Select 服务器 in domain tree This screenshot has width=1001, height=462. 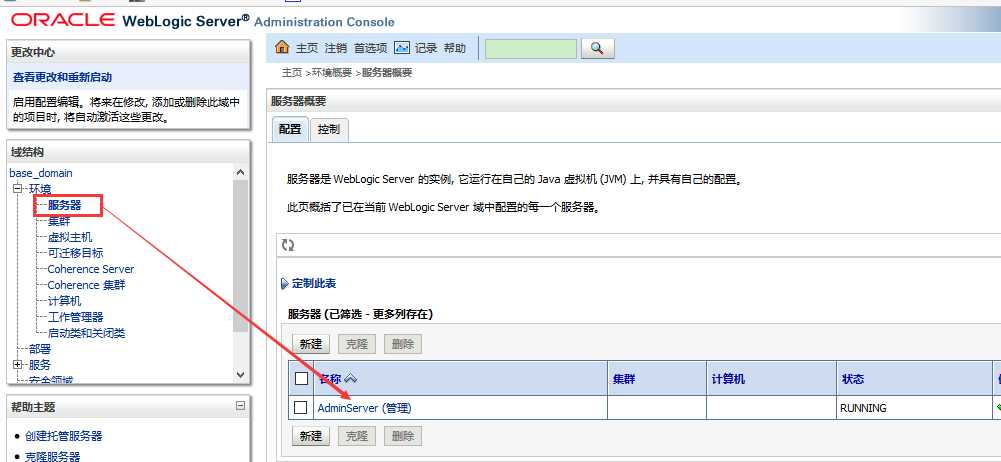tap(64, 205)
